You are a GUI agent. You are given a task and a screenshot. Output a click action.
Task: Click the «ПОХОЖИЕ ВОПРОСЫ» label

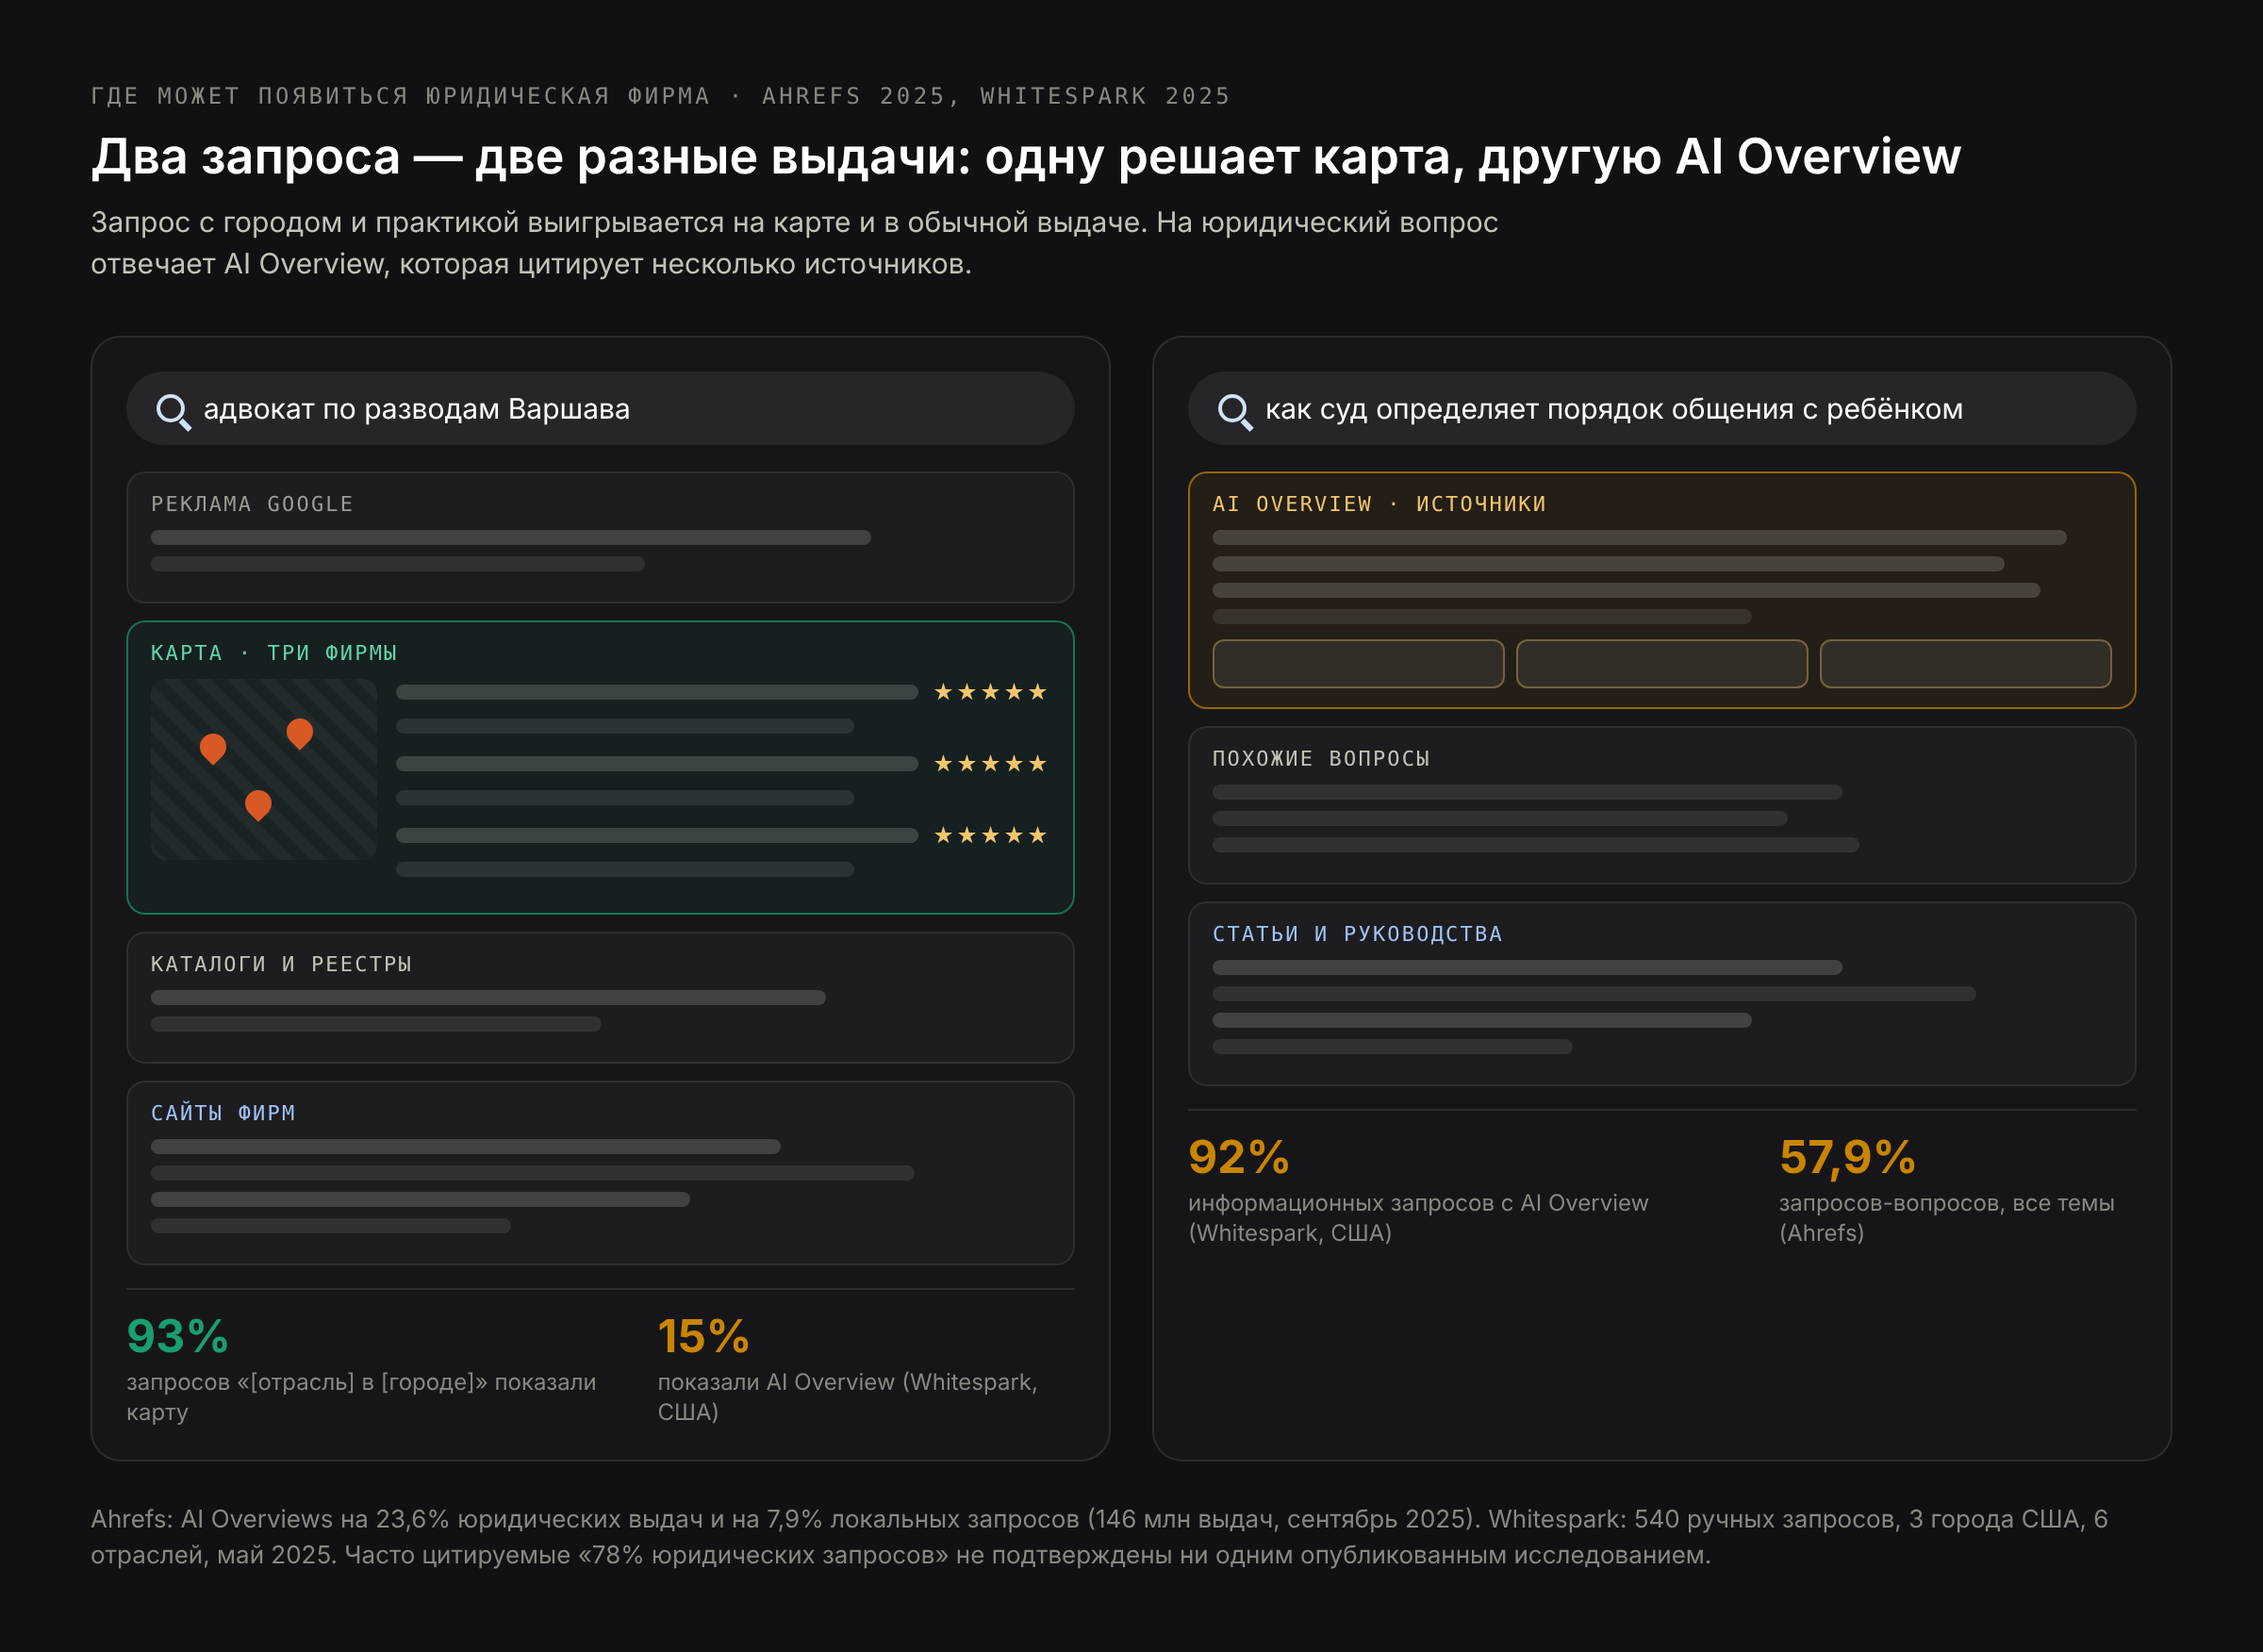1321,759
